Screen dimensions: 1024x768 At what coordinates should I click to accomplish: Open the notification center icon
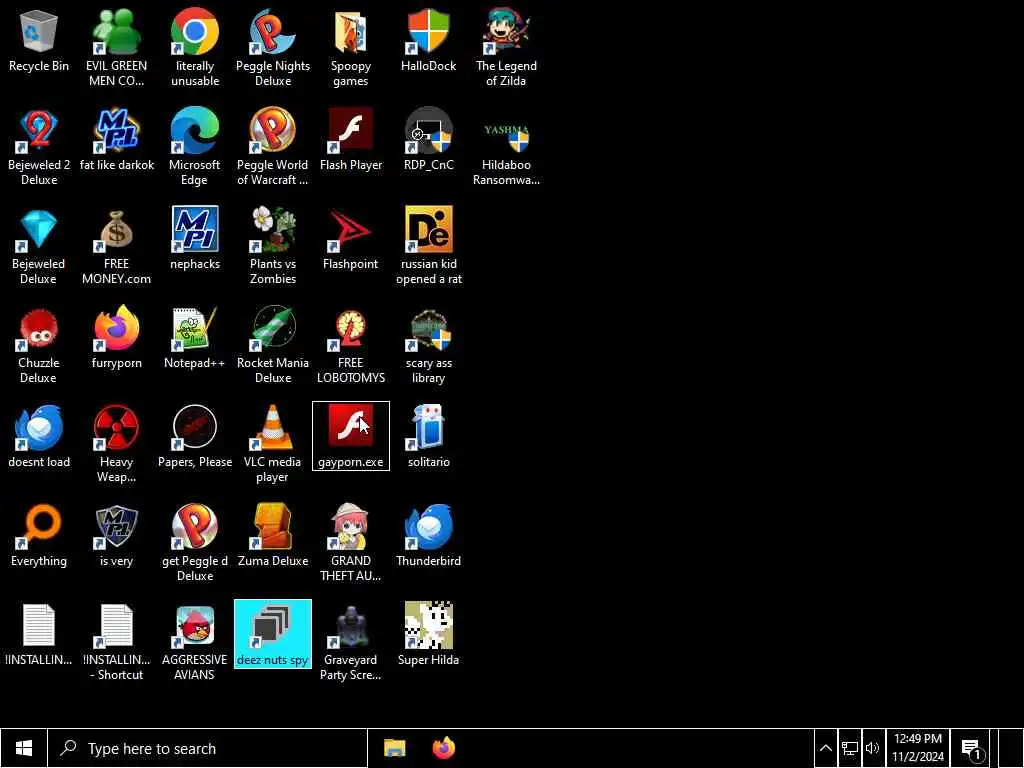pos(972,748)
